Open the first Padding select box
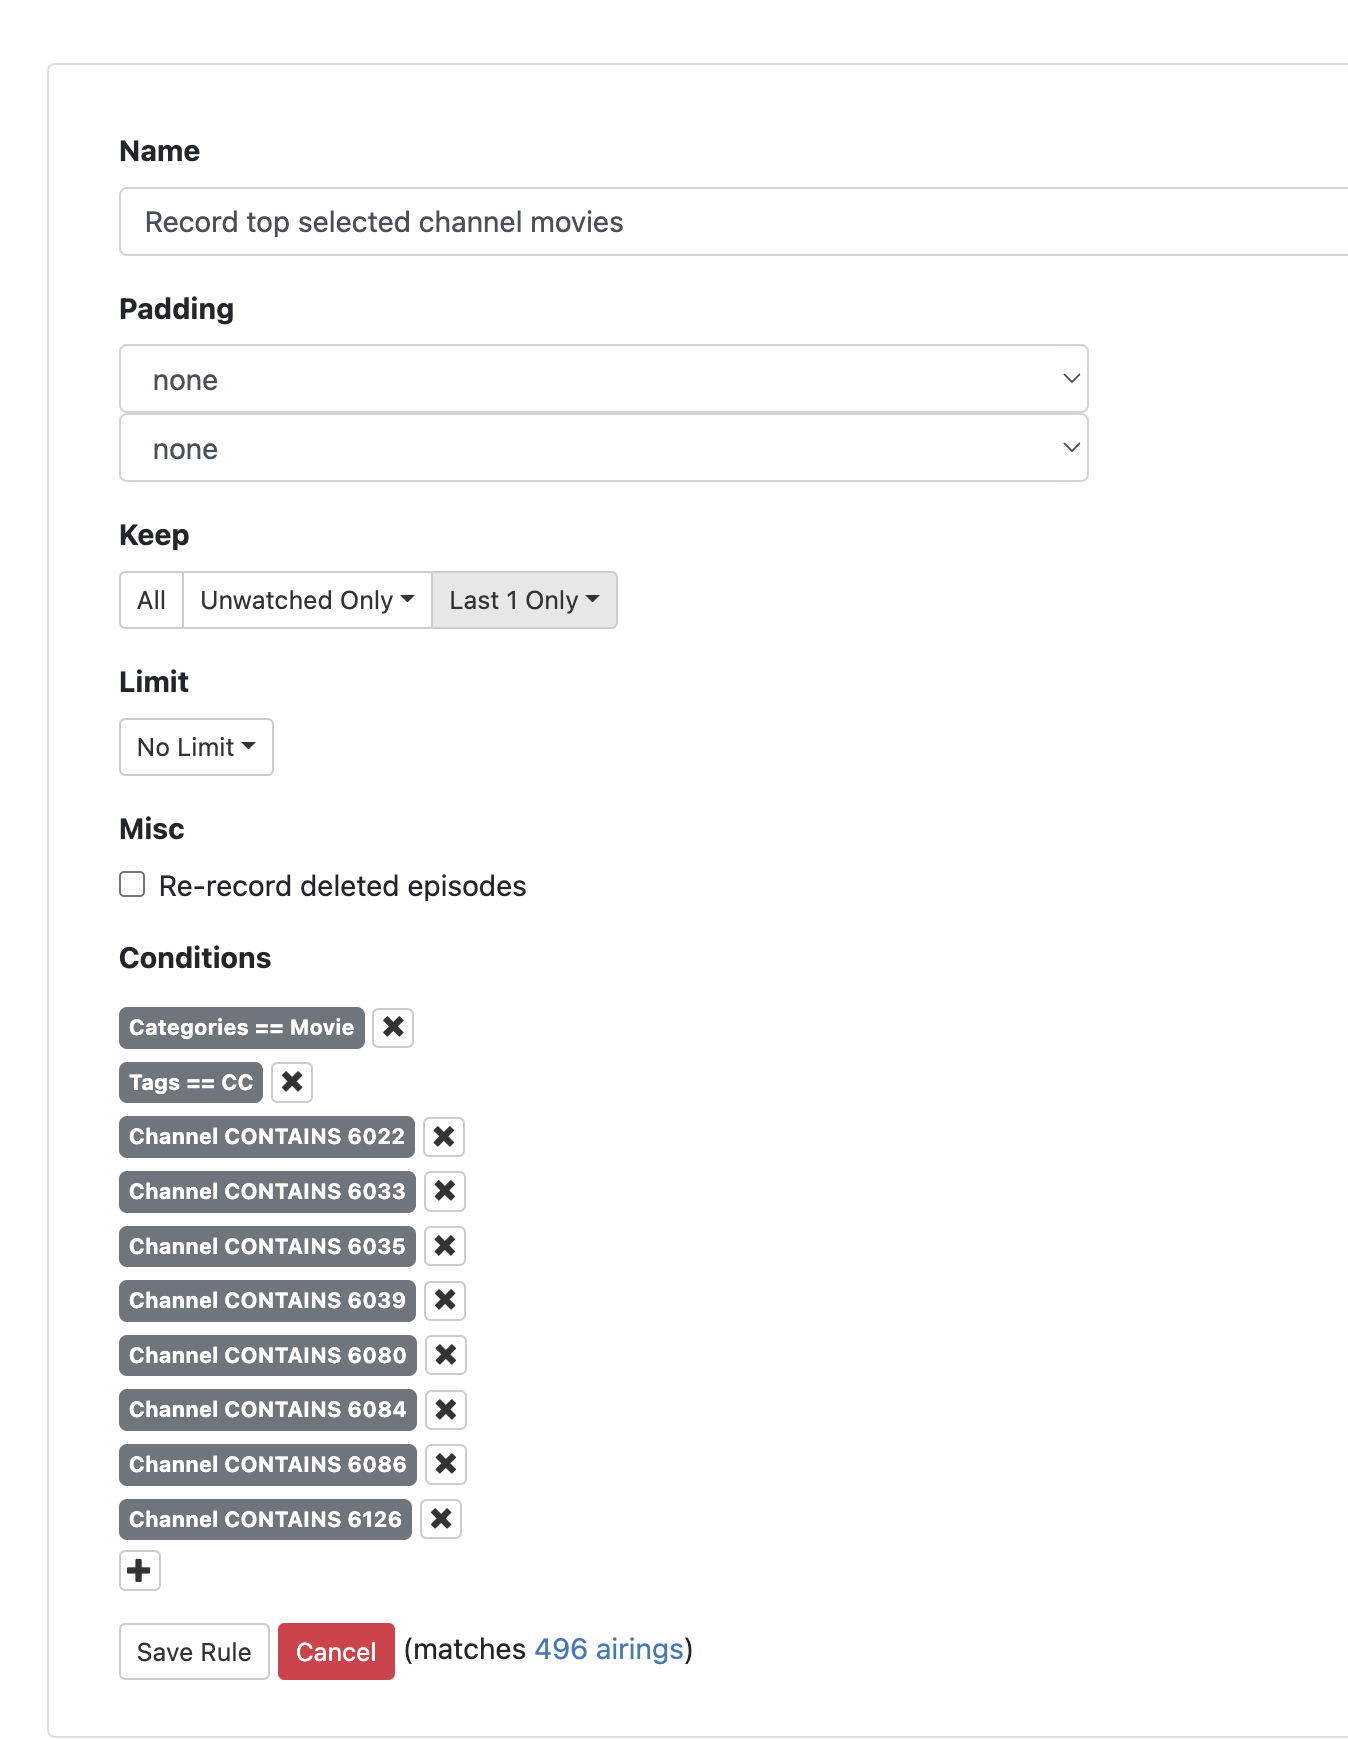The image size is (1348, 1740). [x=603, y=379]
